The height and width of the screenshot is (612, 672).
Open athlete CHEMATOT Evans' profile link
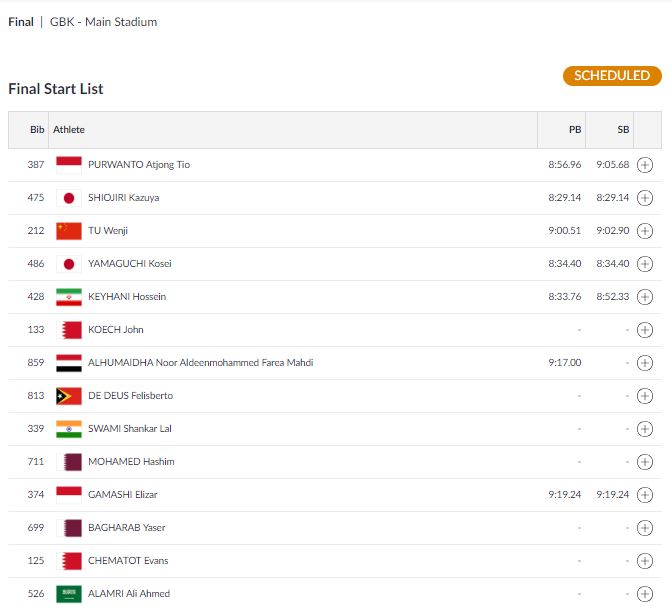click(127, 561)
